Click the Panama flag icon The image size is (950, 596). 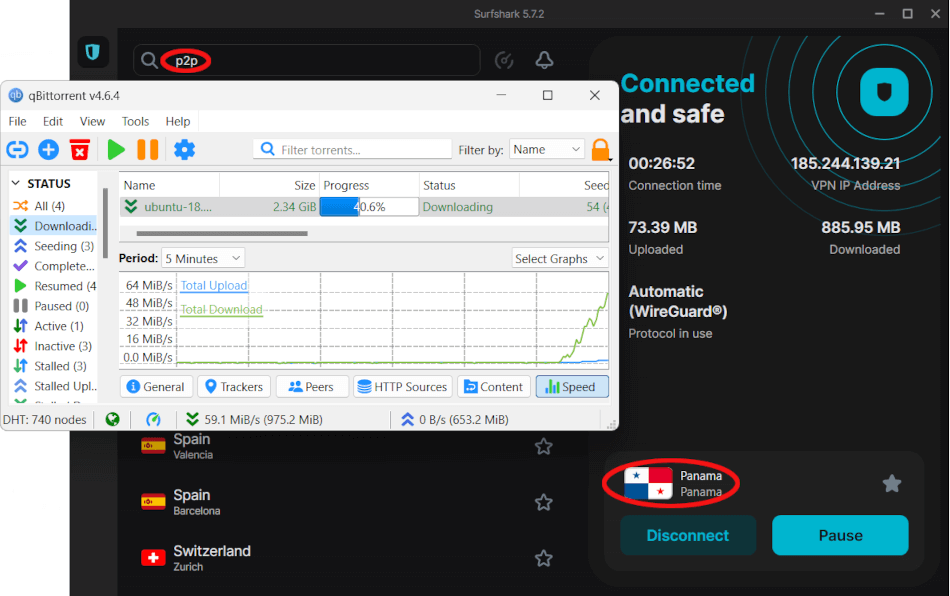648,483
